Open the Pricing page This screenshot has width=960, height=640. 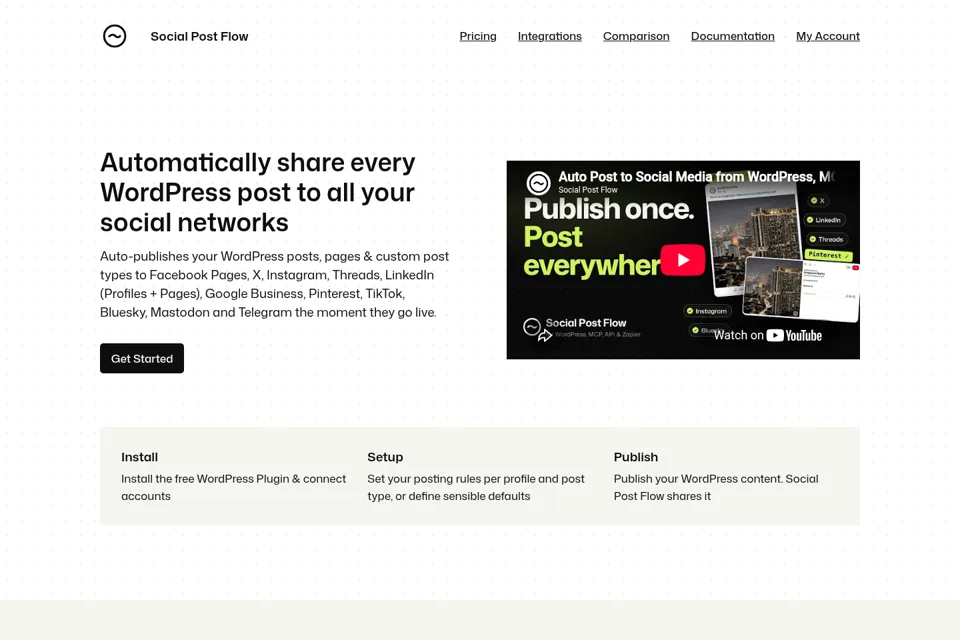tap(478, 36)
